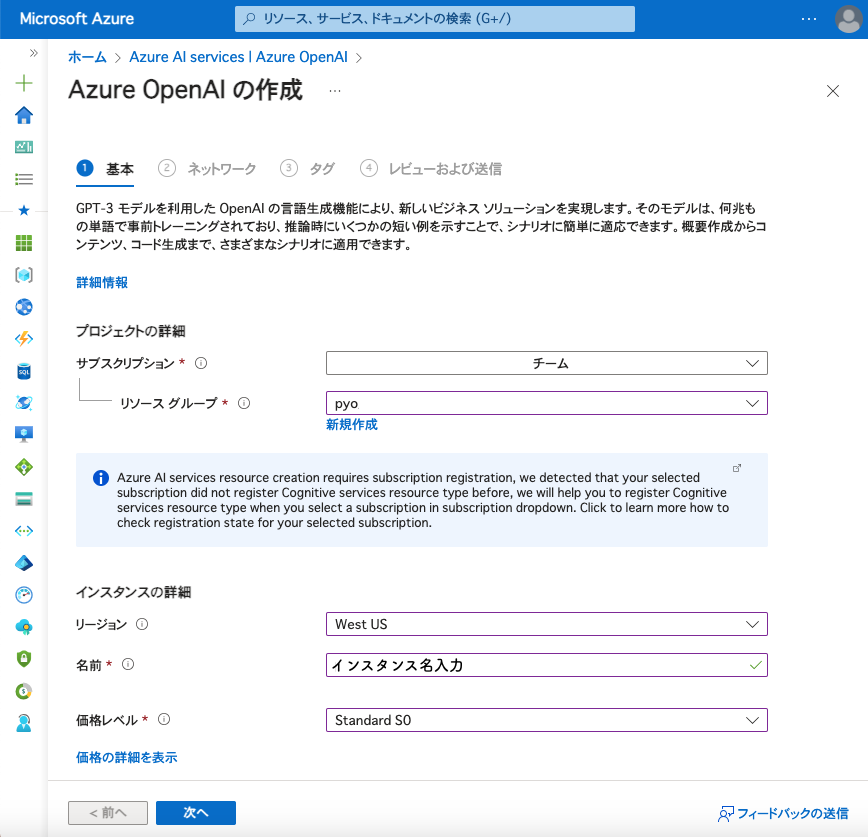Switch to the タグ tab

pyautogui.click(x=307, y=168)
